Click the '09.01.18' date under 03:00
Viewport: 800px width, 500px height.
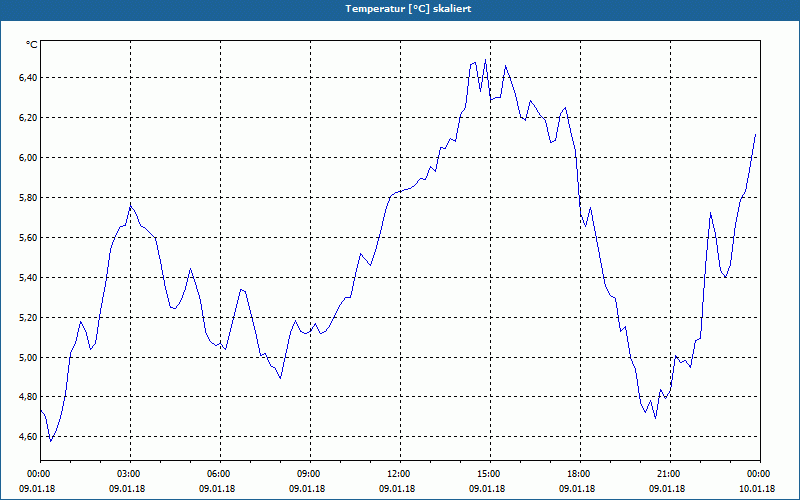click(127, 489)
